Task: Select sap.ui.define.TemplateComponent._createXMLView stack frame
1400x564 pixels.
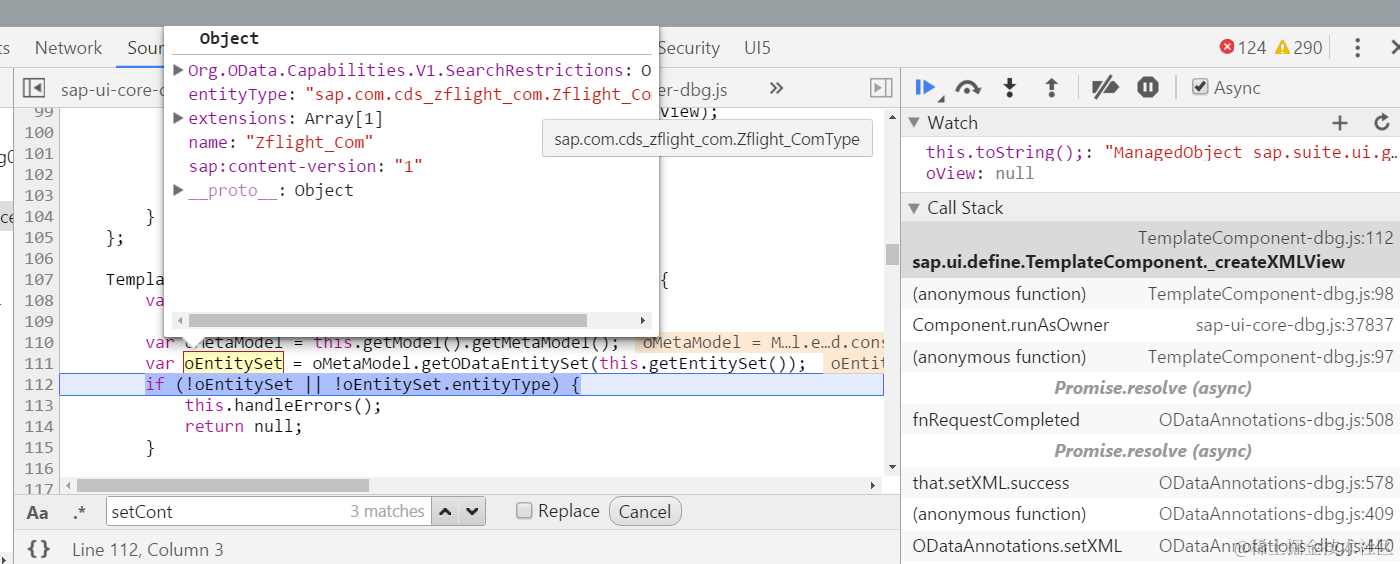Action: [x=1150, y=250]
